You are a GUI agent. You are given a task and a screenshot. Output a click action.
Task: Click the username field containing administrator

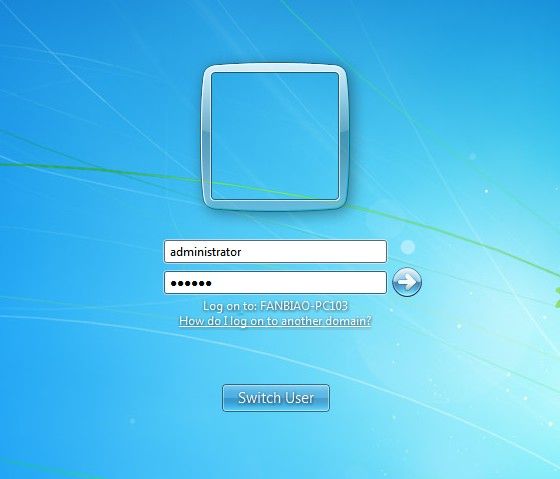click(275, 251)
